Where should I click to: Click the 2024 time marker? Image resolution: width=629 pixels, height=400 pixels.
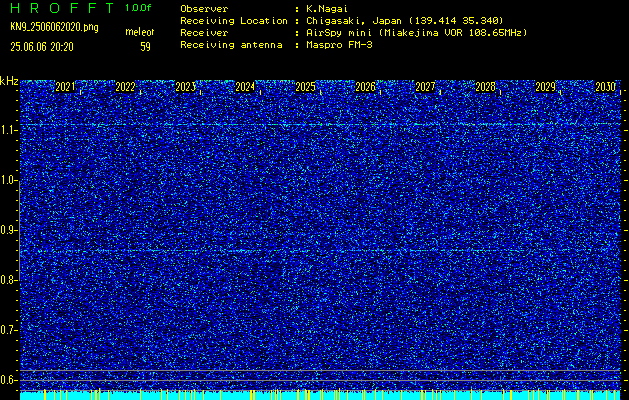[245, 87]
